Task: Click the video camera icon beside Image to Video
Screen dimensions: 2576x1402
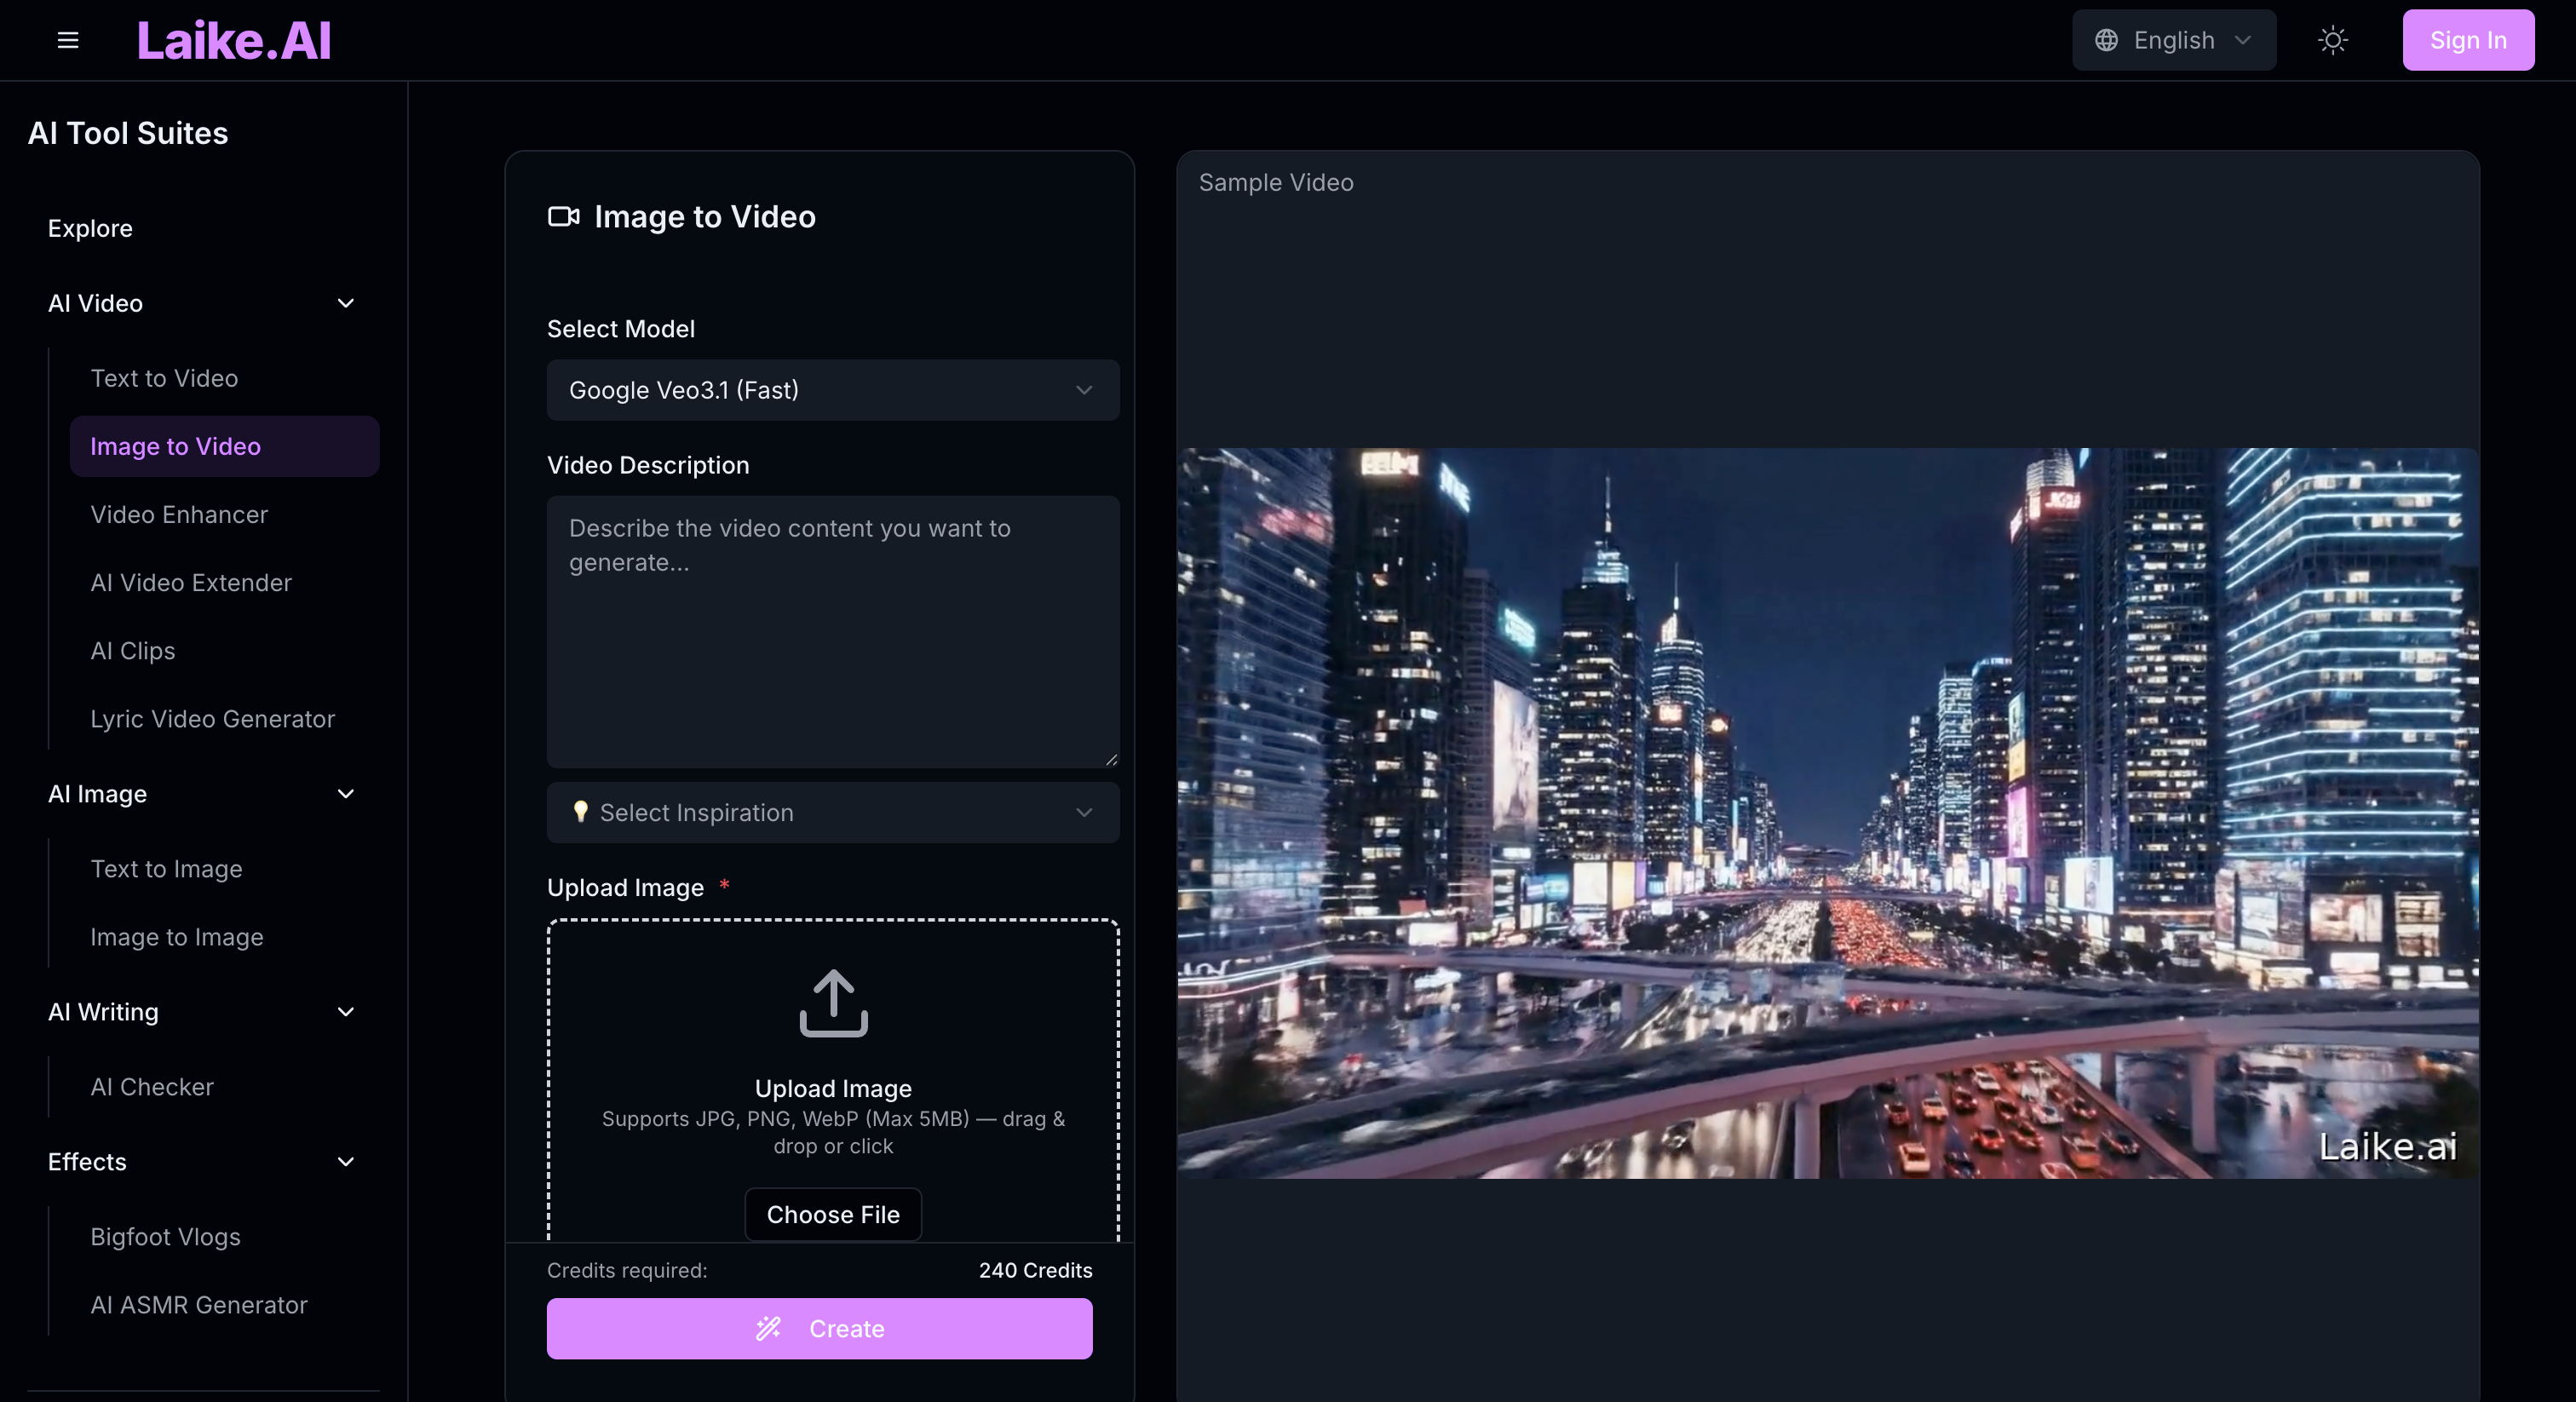Action: pos(563,216)
